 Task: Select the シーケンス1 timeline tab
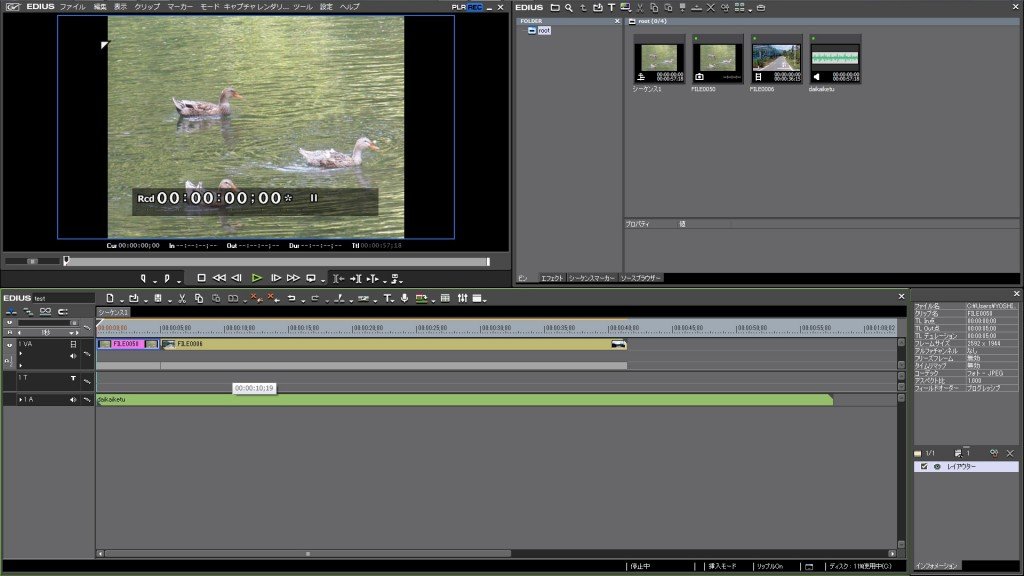point(114,312)
